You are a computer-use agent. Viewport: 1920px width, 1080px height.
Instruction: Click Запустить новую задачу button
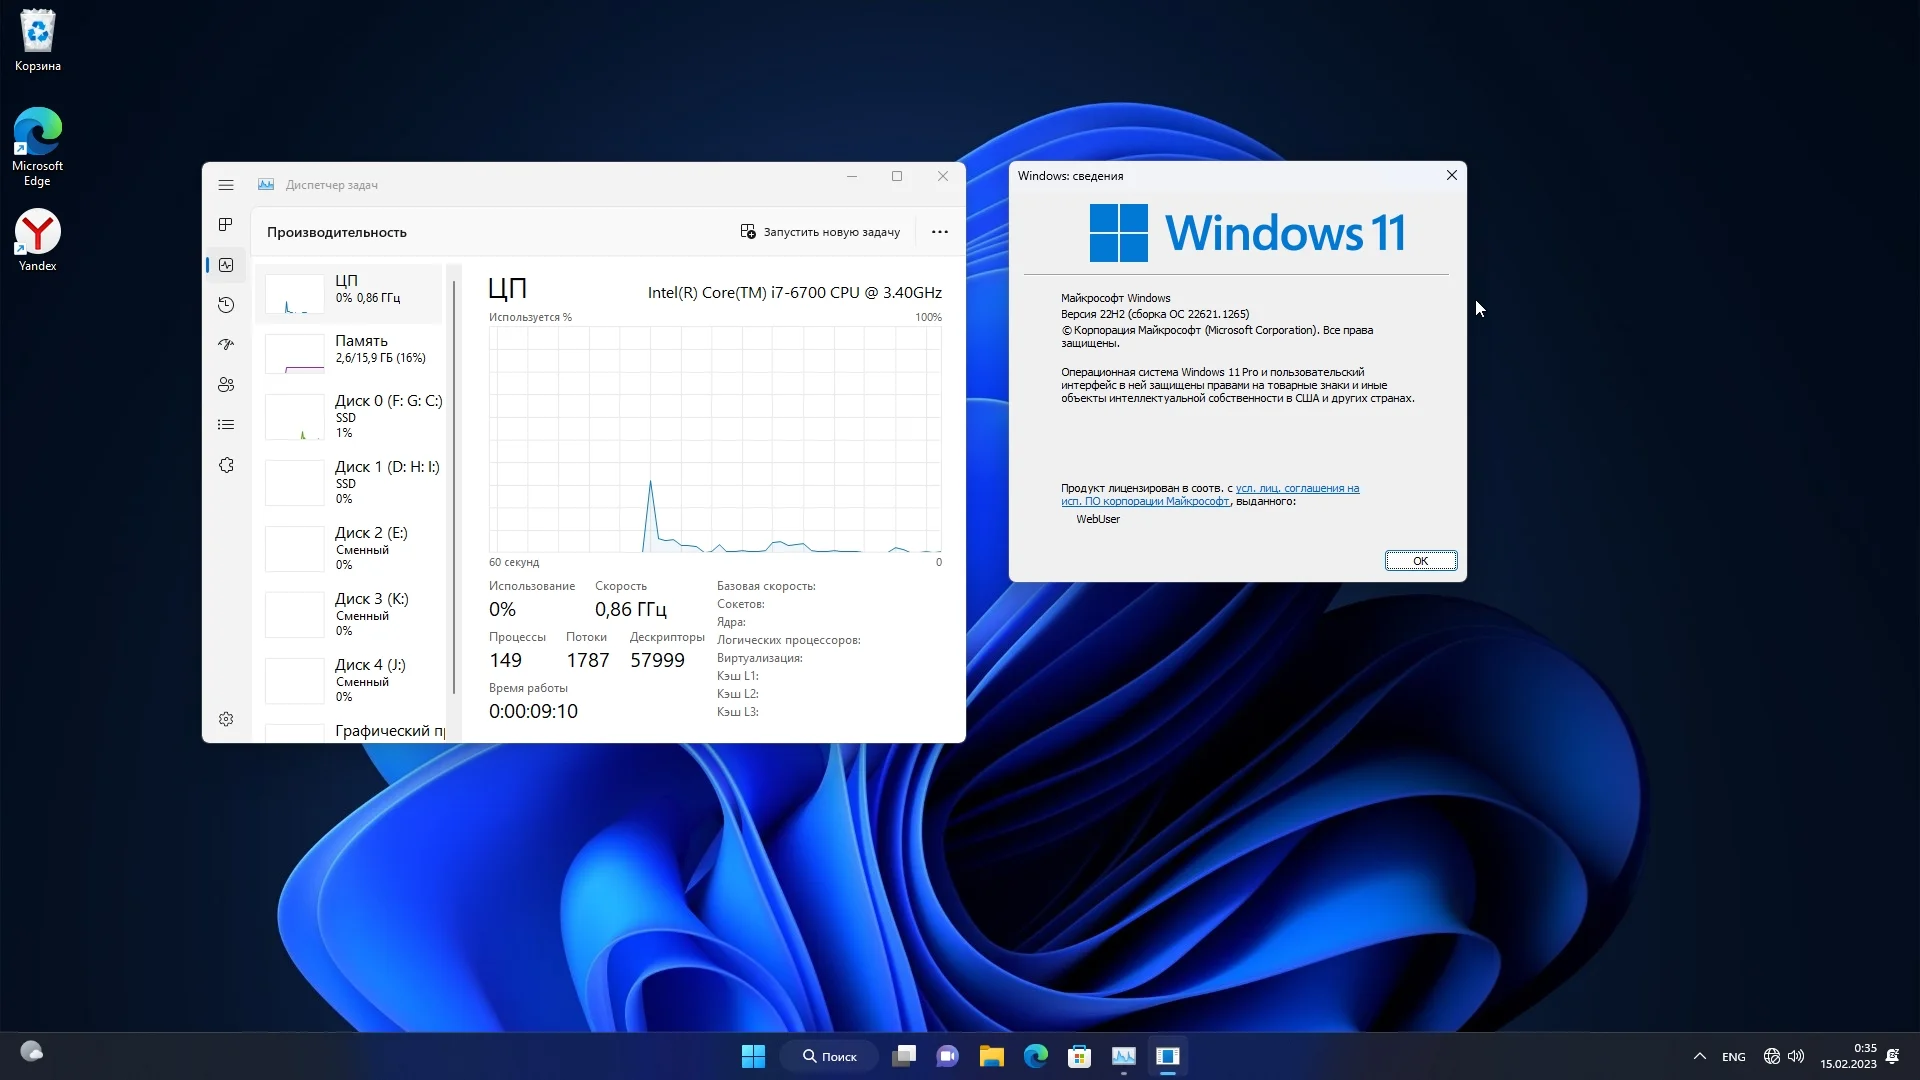[x=820, y=232]
